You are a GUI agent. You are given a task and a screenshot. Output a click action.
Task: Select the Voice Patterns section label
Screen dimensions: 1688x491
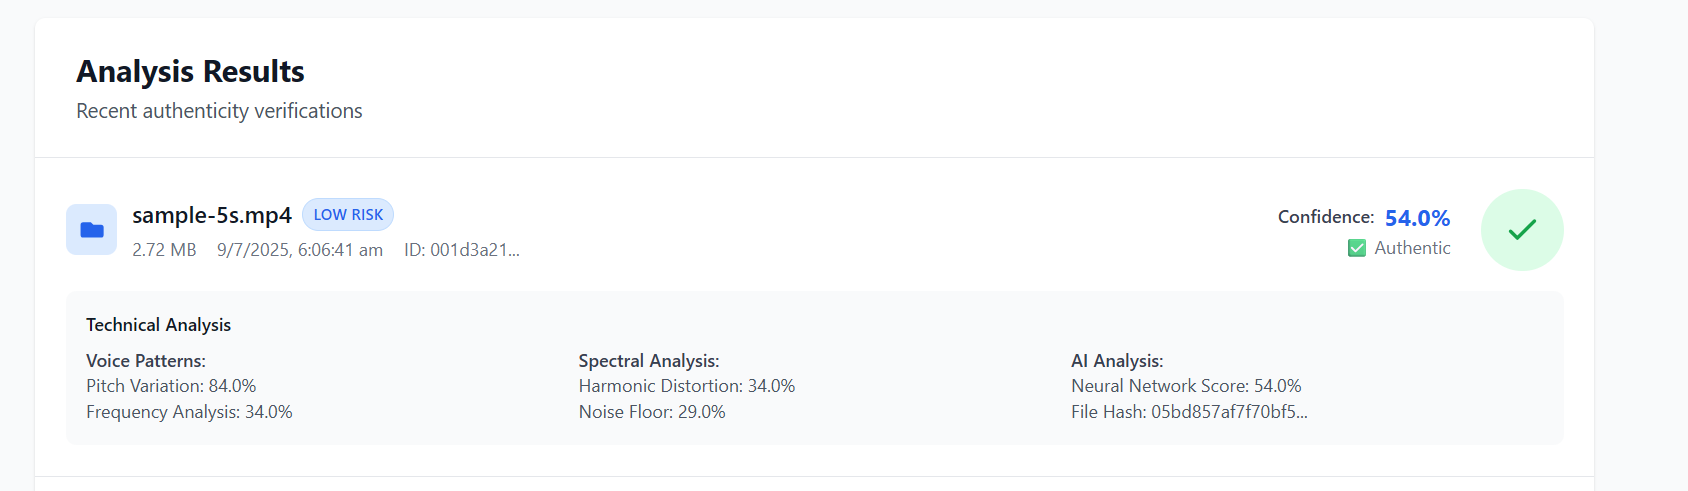tap(146, 361)
